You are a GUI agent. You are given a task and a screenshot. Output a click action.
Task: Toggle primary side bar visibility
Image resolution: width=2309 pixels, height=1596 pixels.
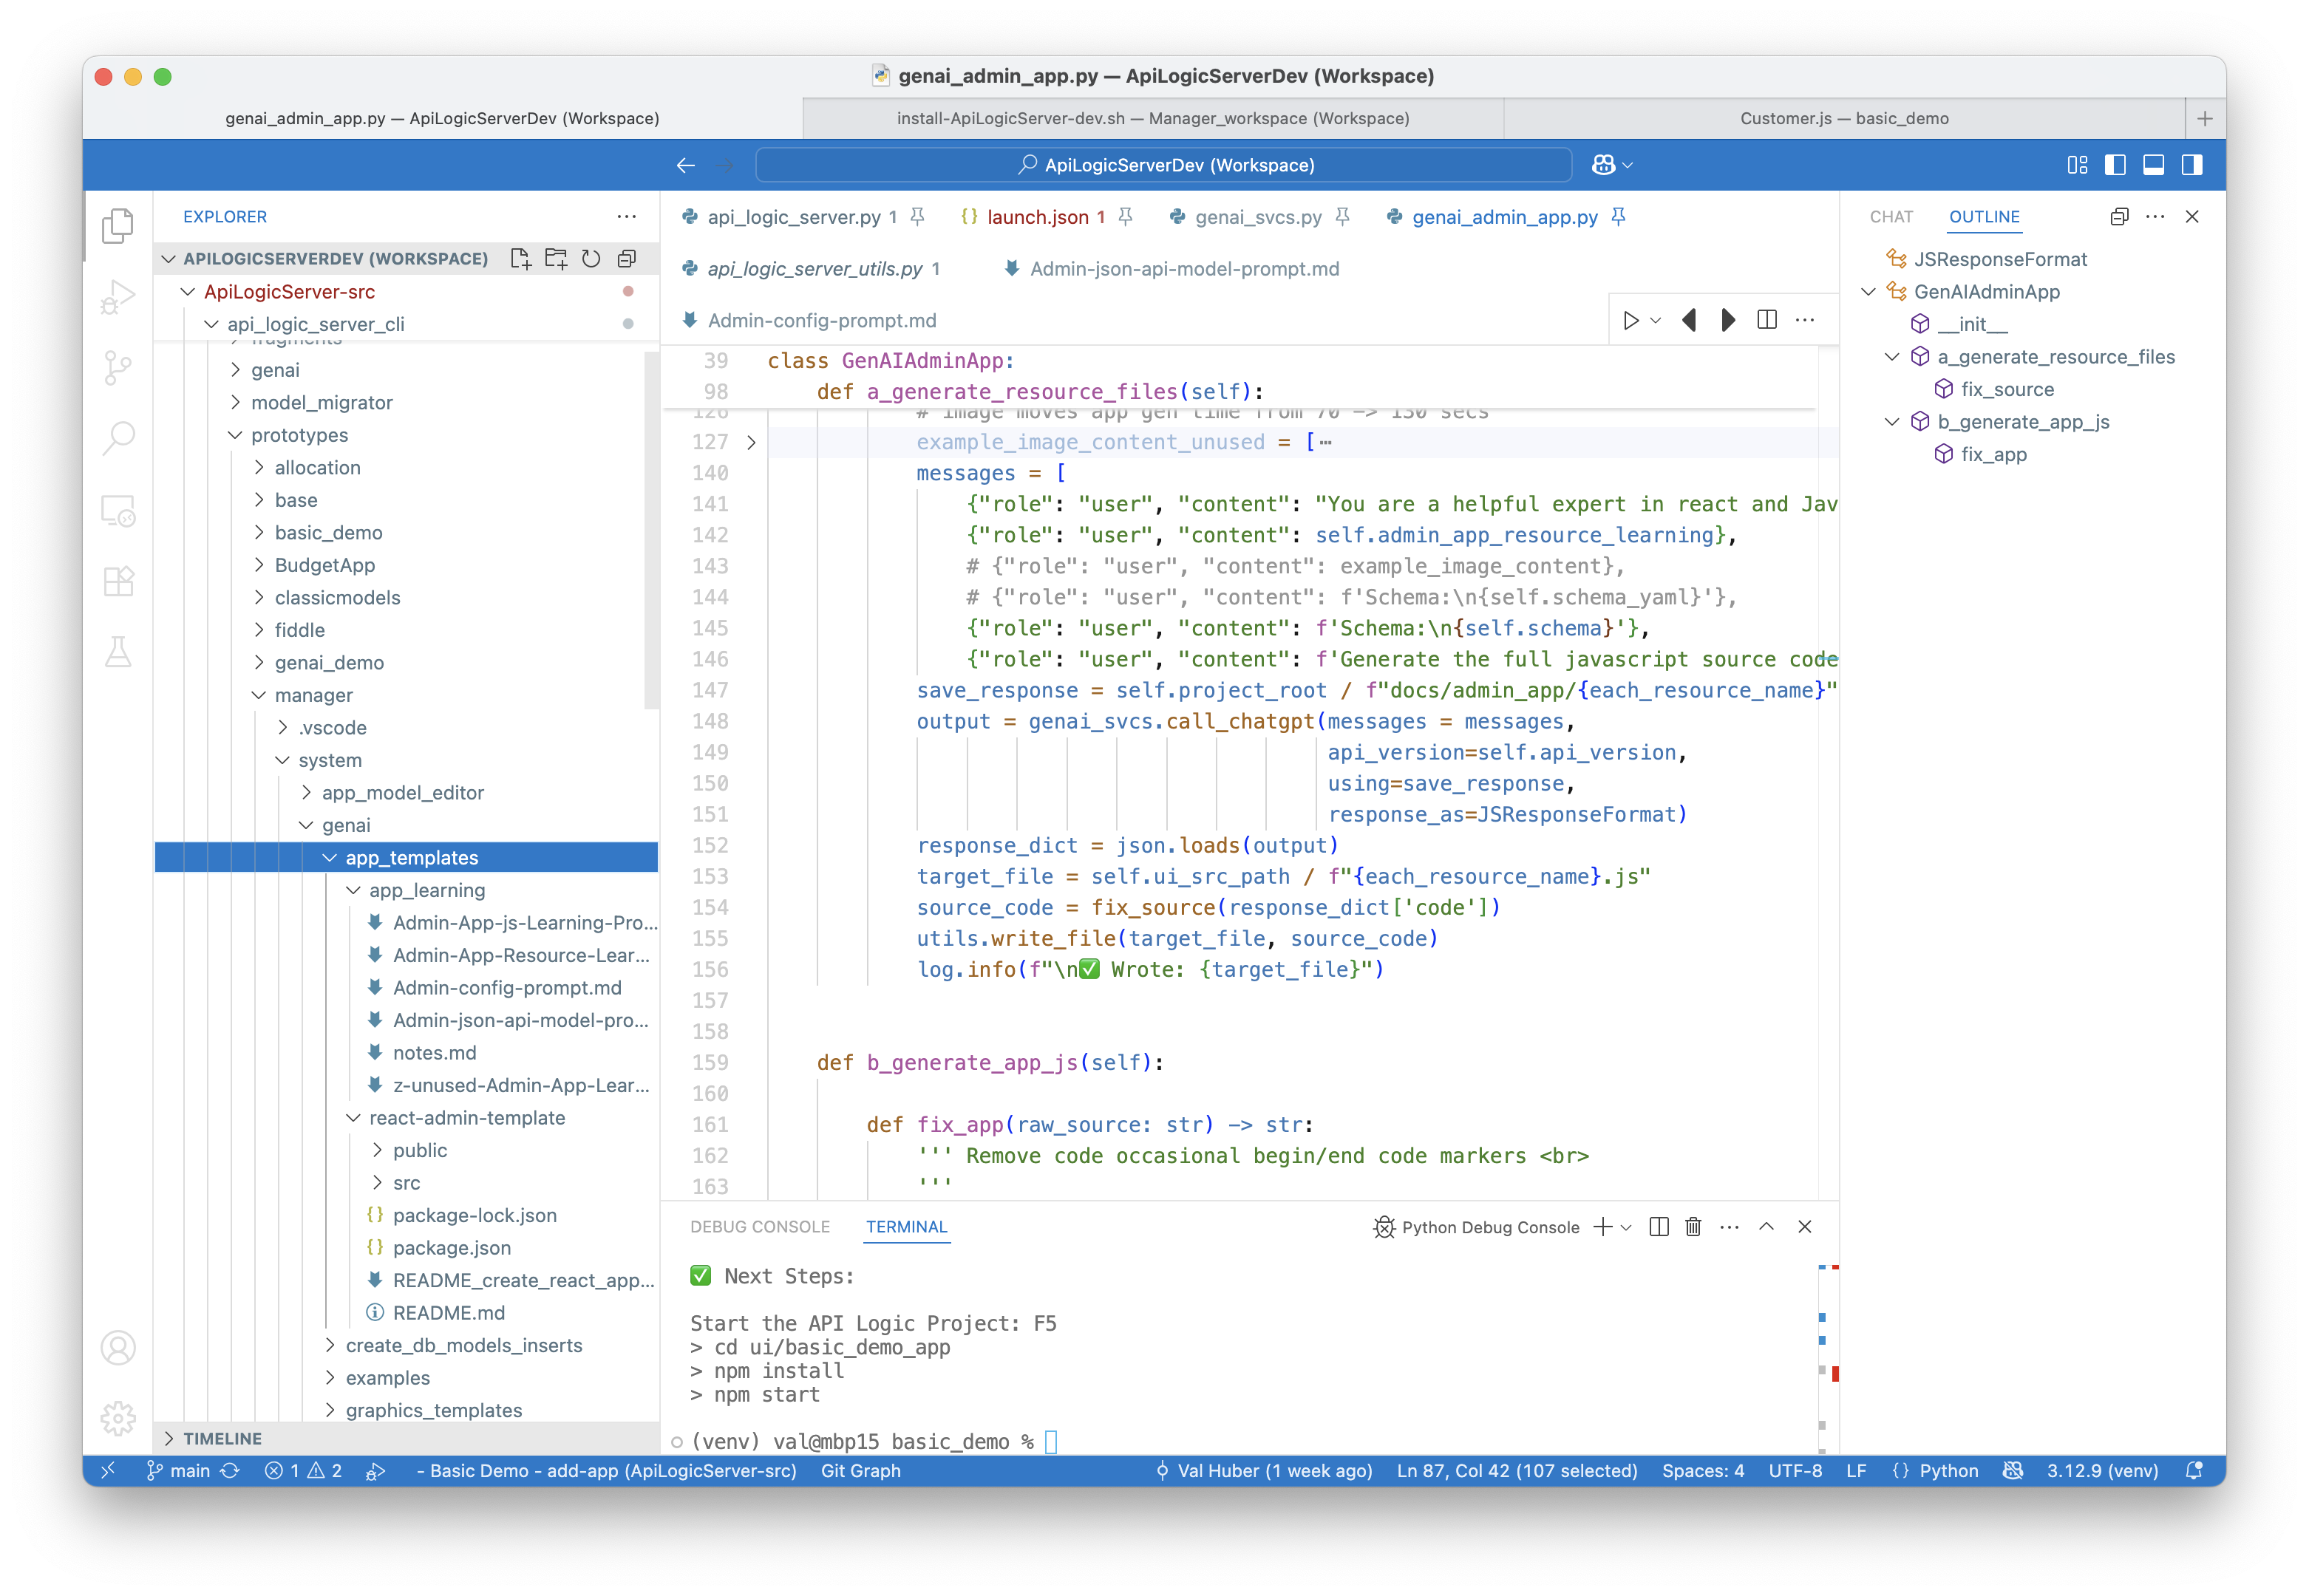click(x=2115, y=165)
